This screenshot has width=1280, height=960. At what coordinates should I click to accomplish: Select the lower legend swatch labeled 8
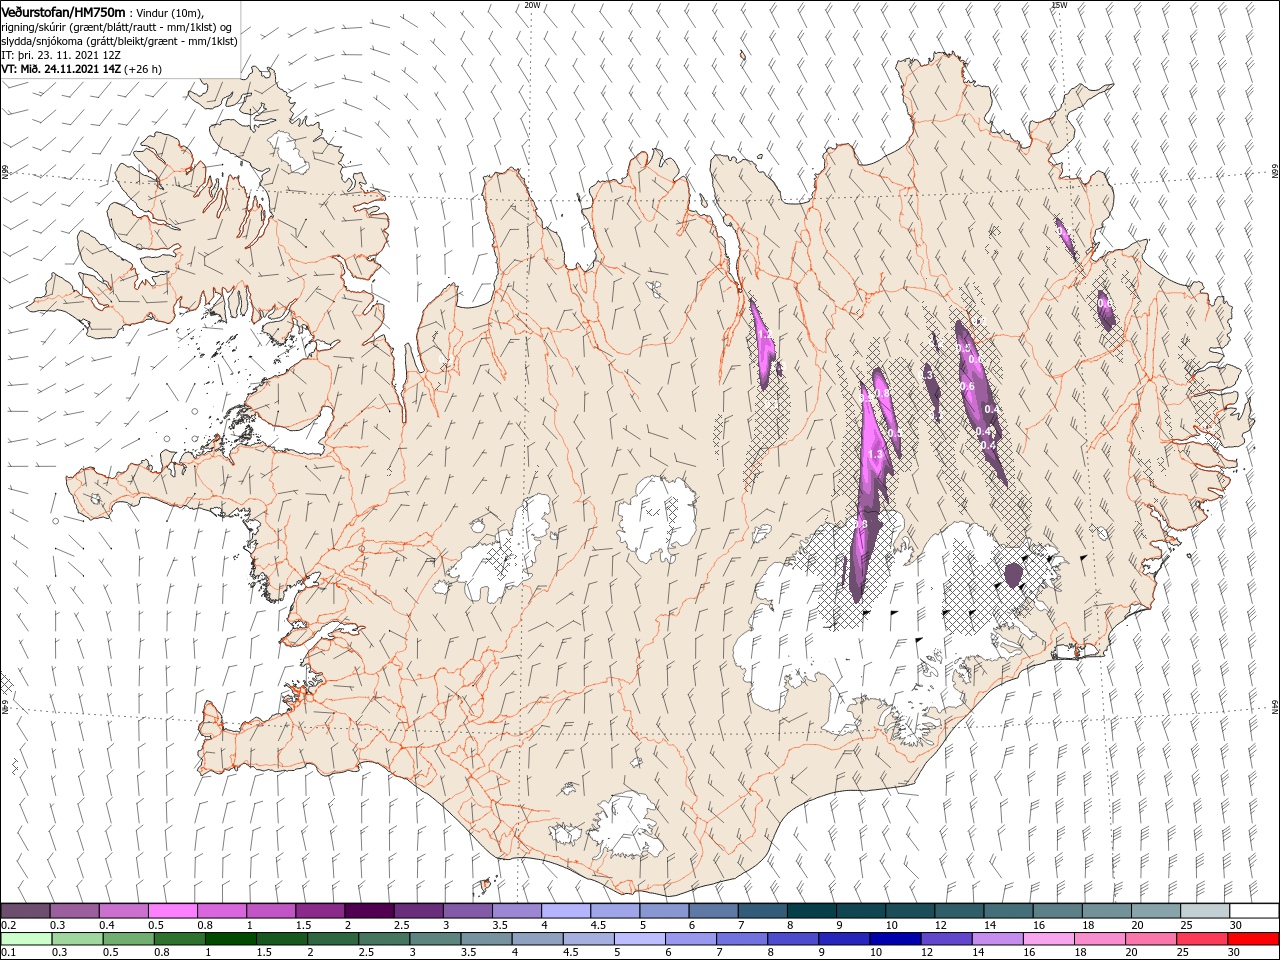(792, 939)
